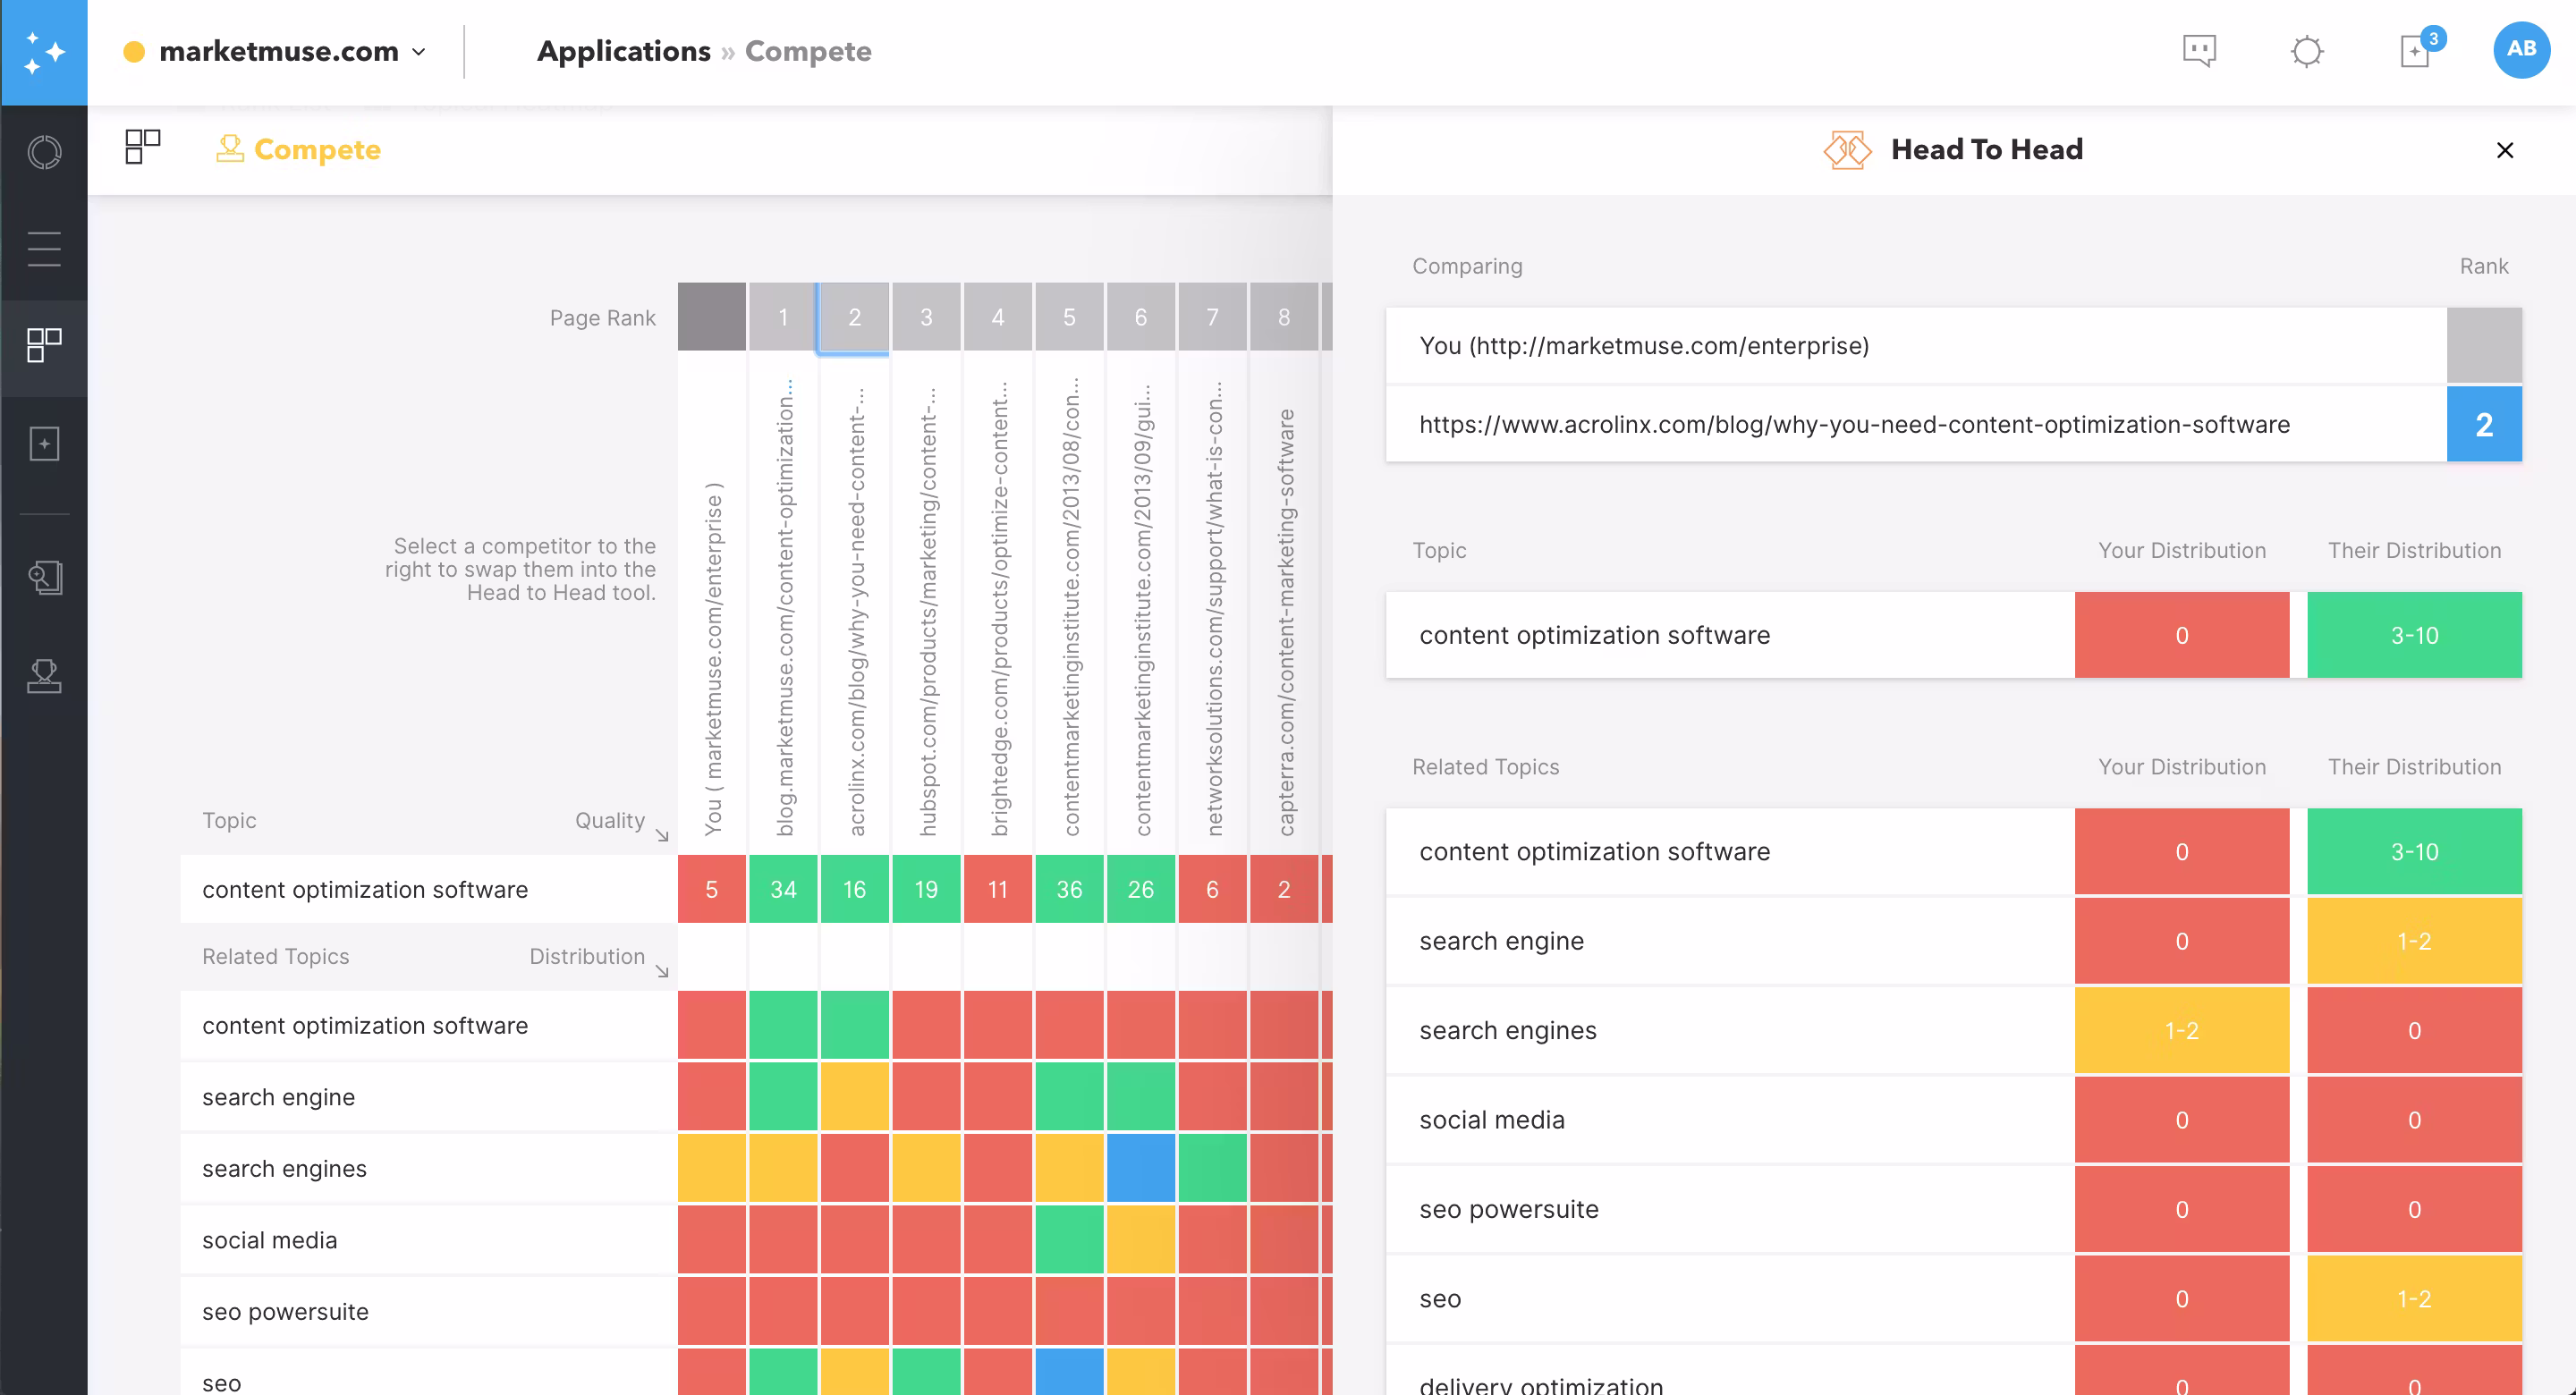The width and height of the screenshot is (2576, 1395).
Task: Close the Head To Head panel
Action: point(2504,150)
